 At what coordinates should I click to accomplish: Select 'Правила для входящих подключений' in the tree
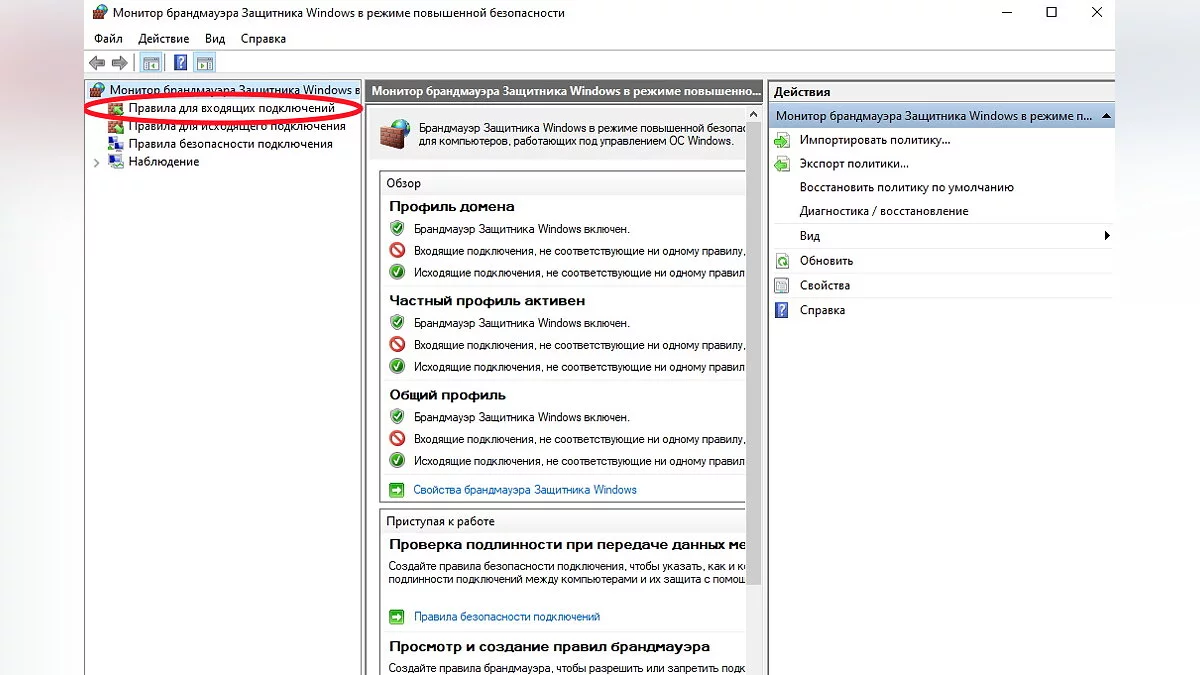pyautogui.click(x=231, y=108)
